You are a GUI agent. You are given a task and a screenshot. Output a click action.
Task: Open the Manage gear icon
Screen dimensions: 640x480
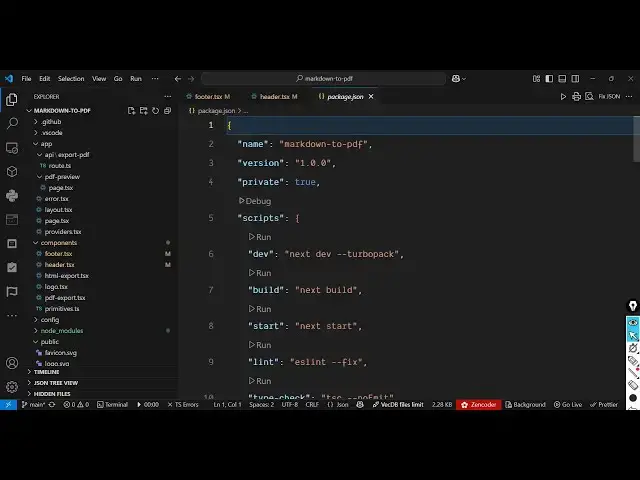coord(12,387)
